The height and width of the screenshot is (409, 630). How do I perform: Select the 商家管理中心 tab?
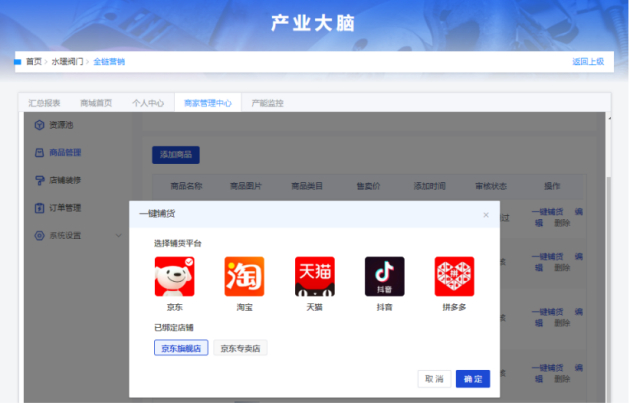tap(208, 103)
